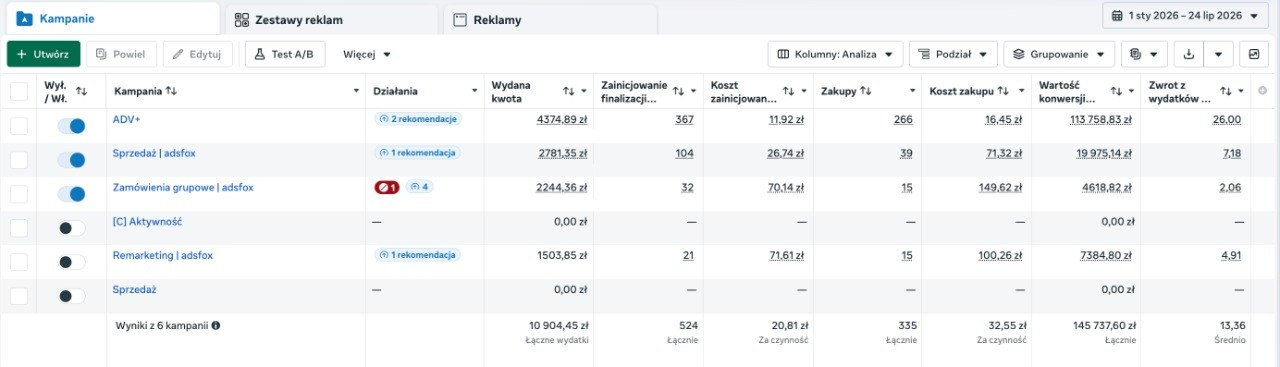The height and width of the screenshot is (367, 1280).
Task: Open Zakupy column header menu arrow
Action: pyautogui.click(x=912, y=91)
